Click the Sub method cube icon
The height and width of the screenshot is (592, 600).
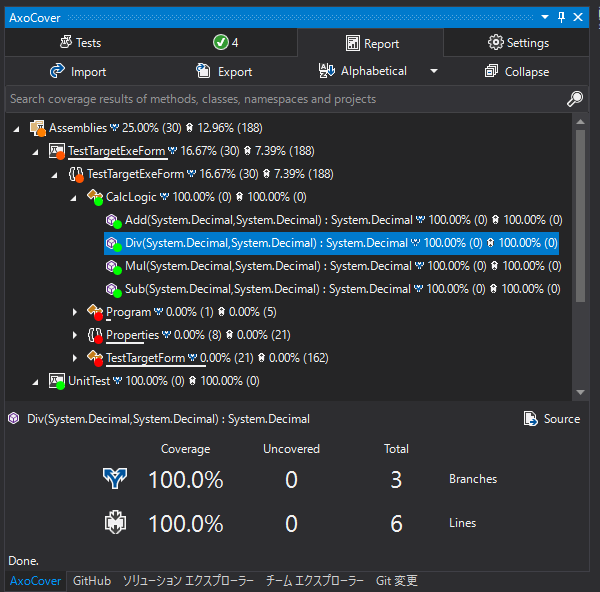click(113, 289)
